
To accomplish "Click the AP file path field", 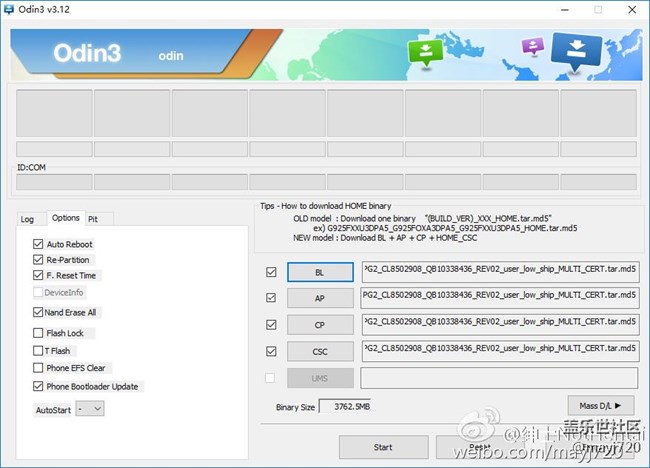I will (500, 298).
